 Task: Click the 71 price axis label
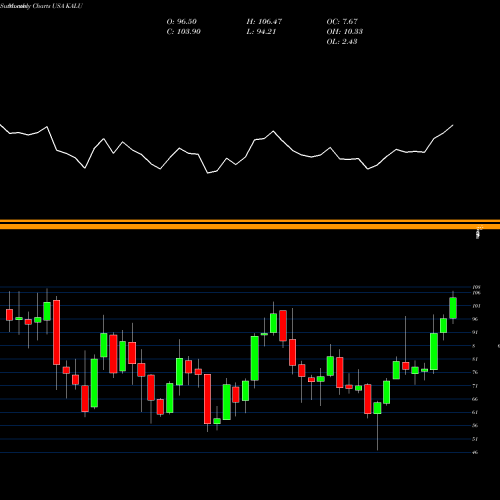click(x=476, y=386)
